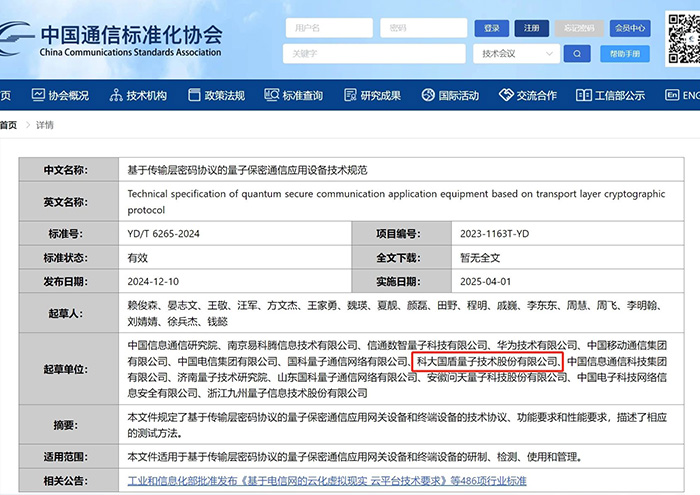Click the scope text 本文件适用于
The image size is (700, 495).
tap(355, 457)
